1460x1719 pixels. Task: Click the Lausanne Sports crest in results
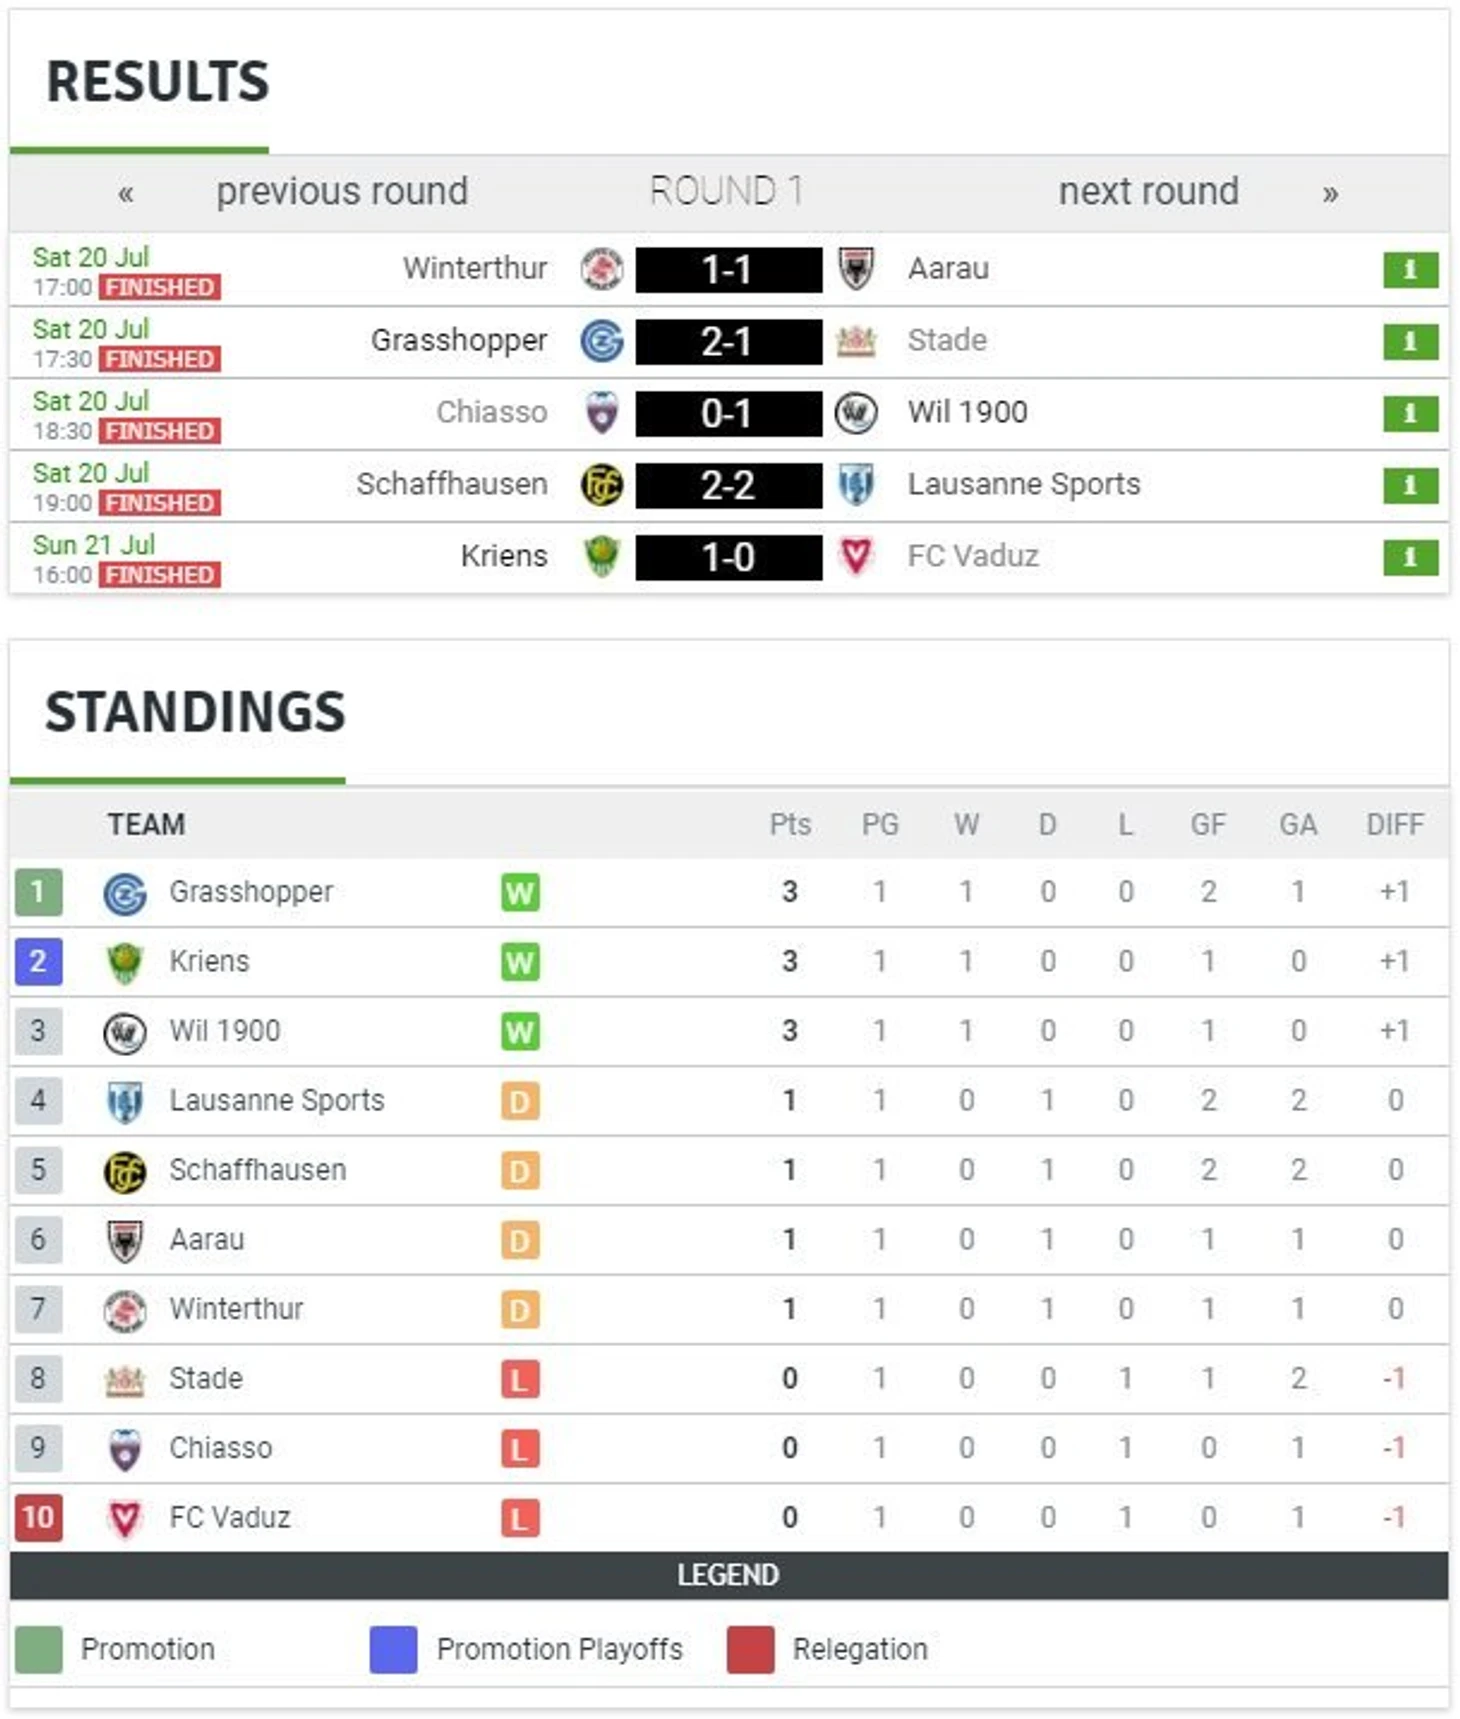(x=856, y=485)
